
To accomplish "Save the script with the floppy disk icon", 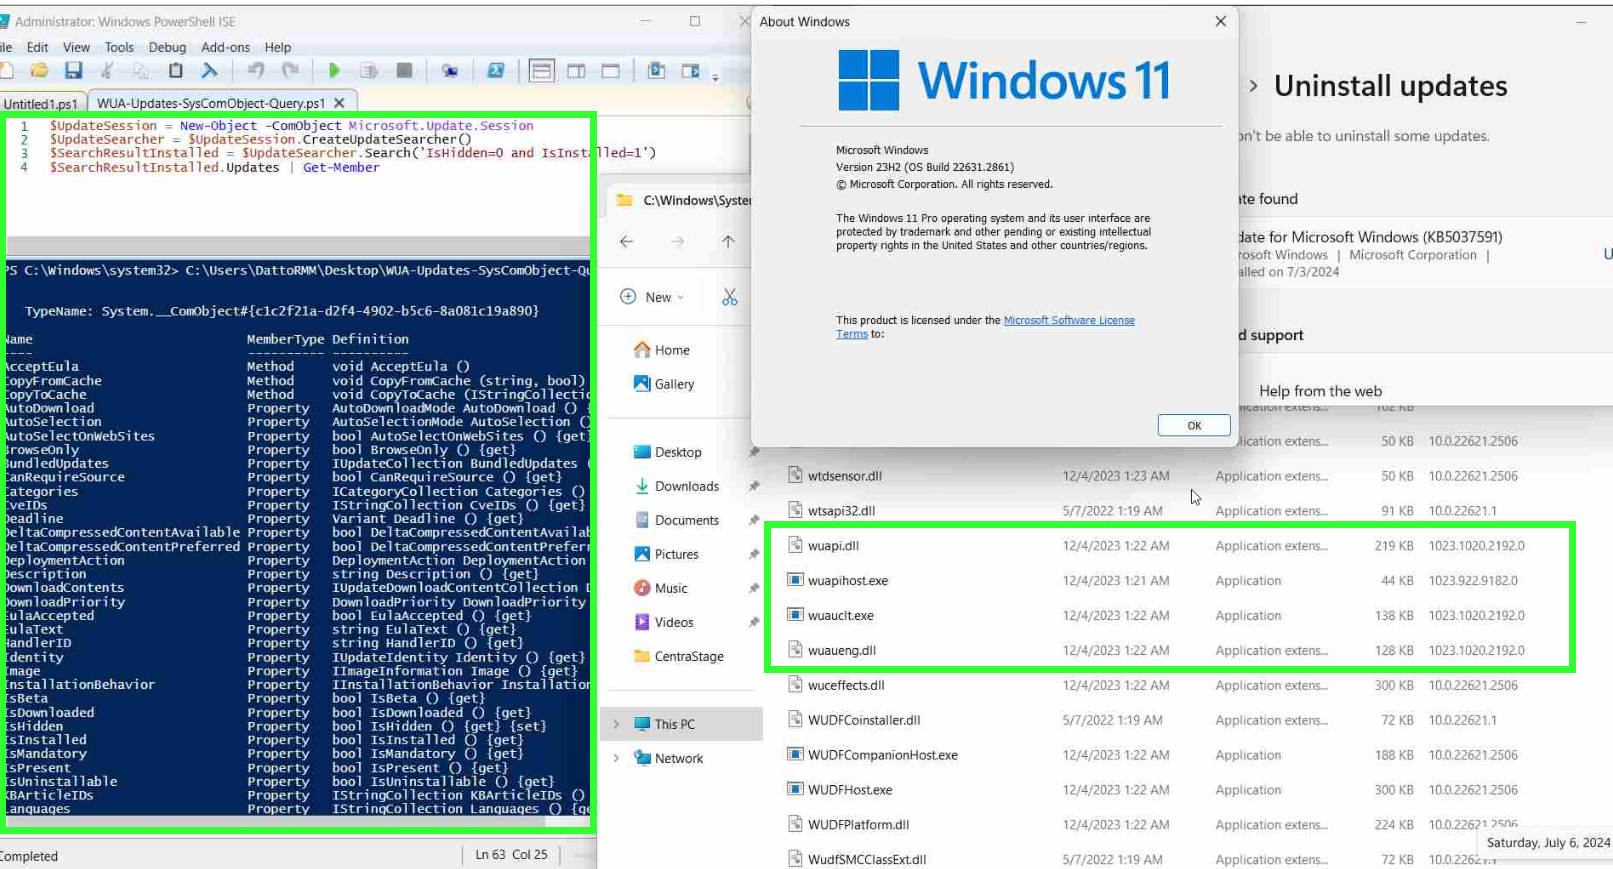I will [73, 70].
